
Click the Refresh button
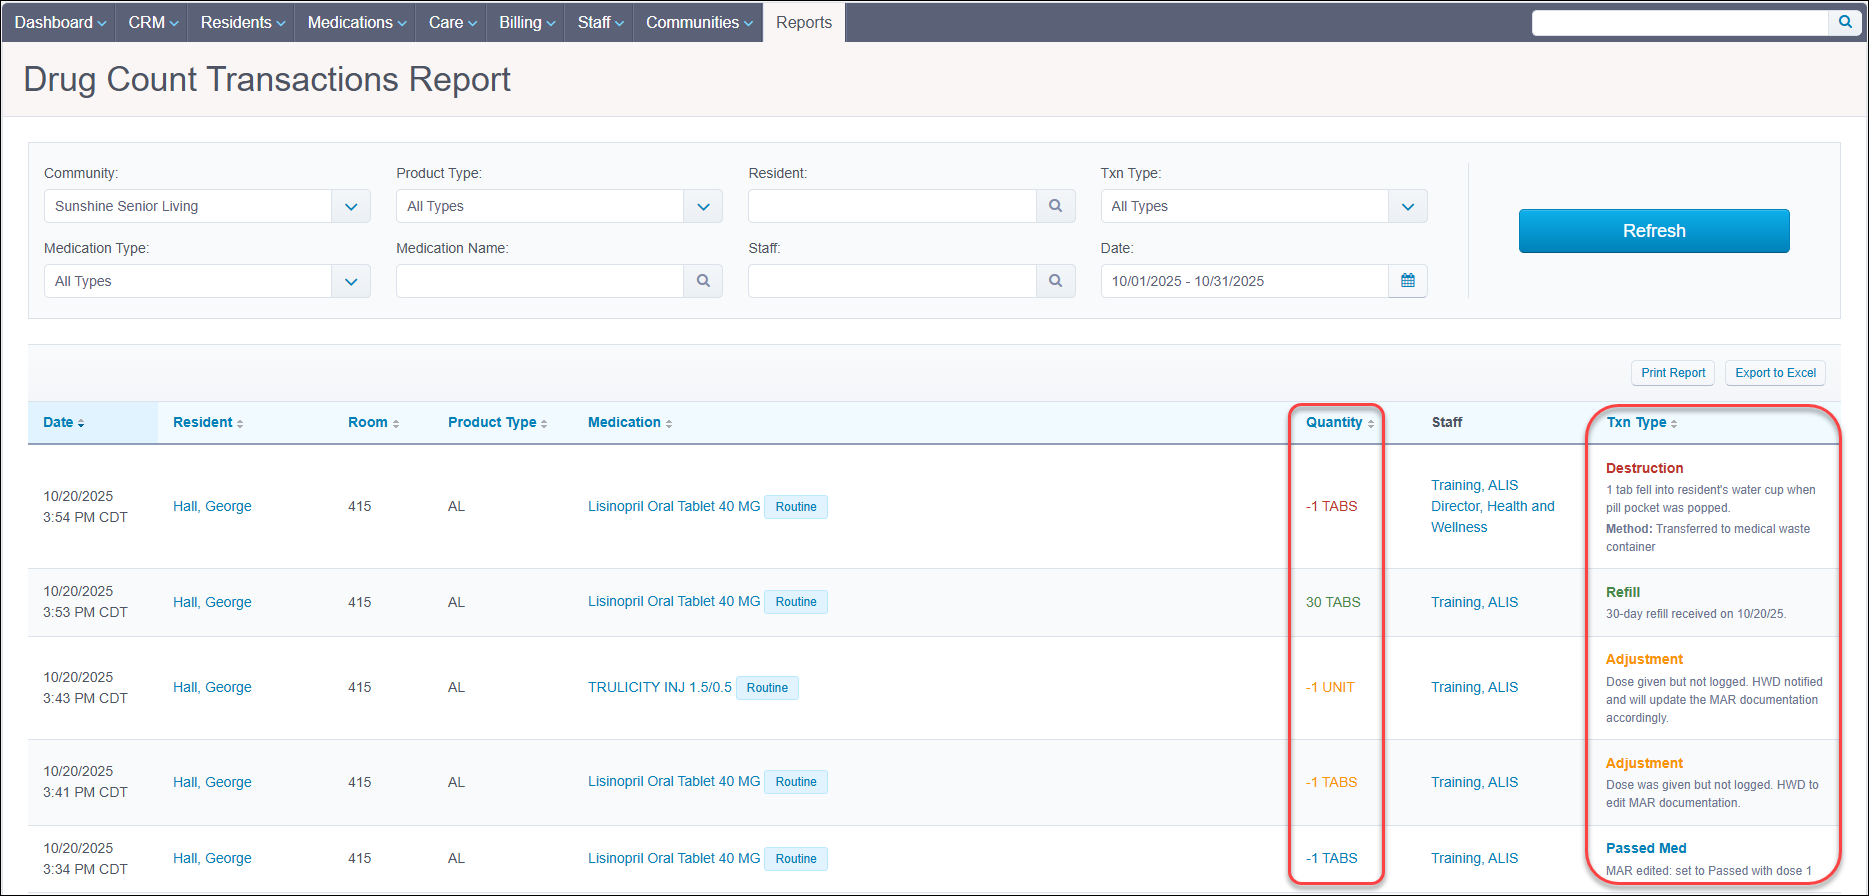[x=1654, y=231]
